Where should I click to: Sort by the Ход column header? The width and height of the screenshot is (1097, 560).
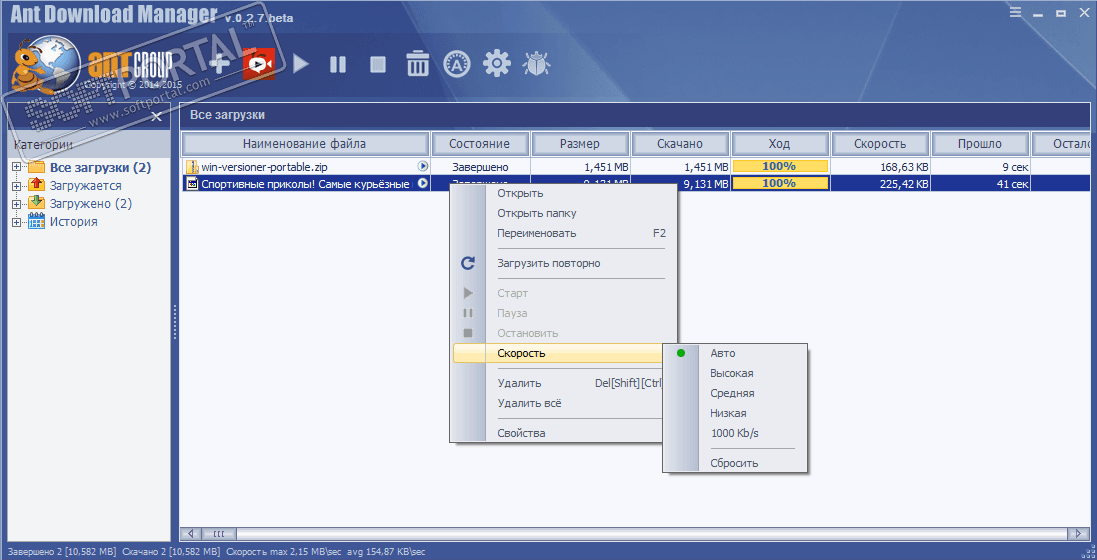tap(780, 144)
